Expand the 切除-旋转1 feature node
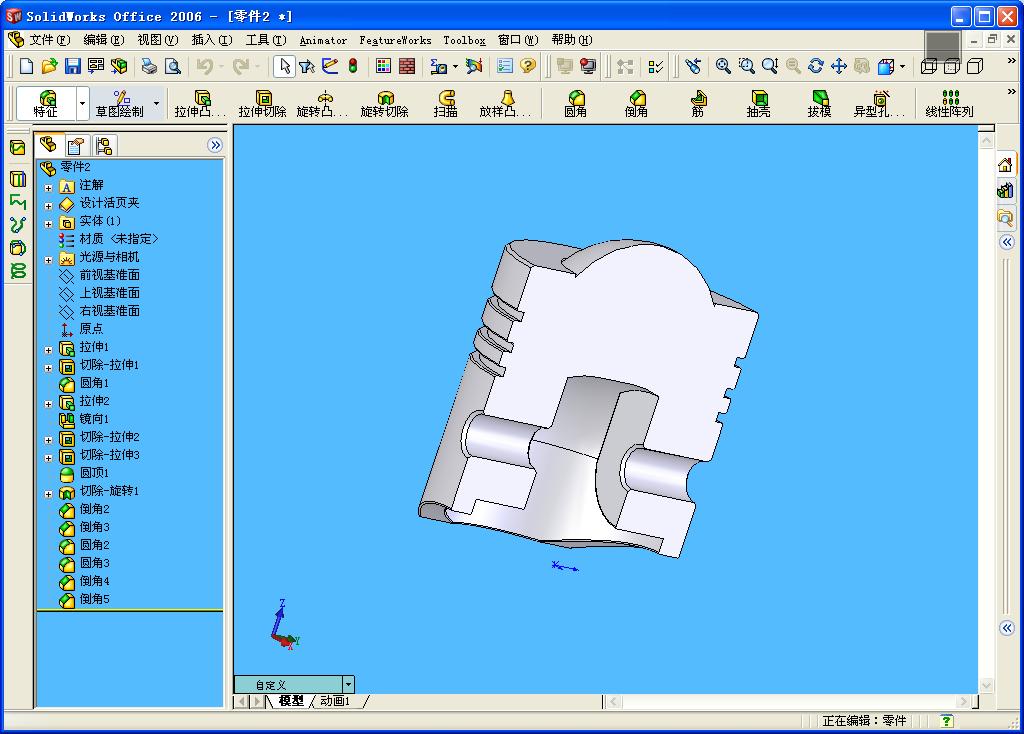Screen dimensions: 1024x734 [x=48, y=494]
